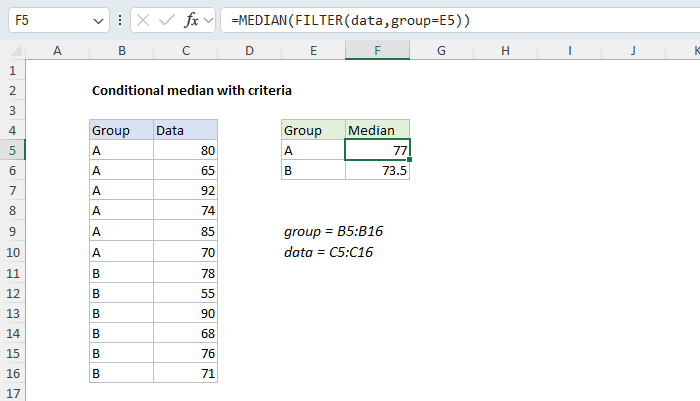Select column E header

click(x=313, y=50)
